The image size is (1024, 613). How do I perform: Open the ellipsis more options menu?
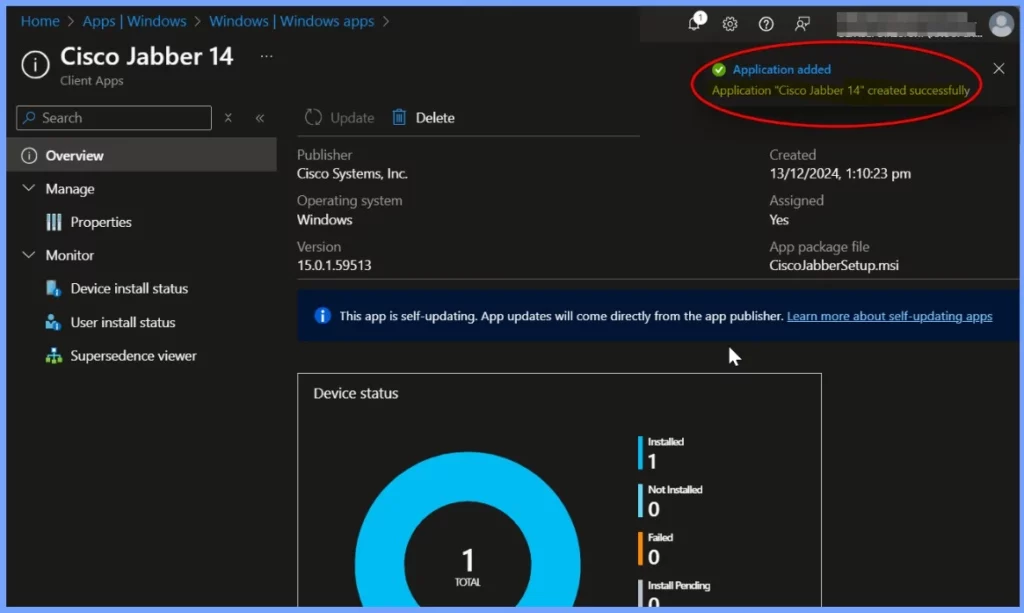point(266,56)
